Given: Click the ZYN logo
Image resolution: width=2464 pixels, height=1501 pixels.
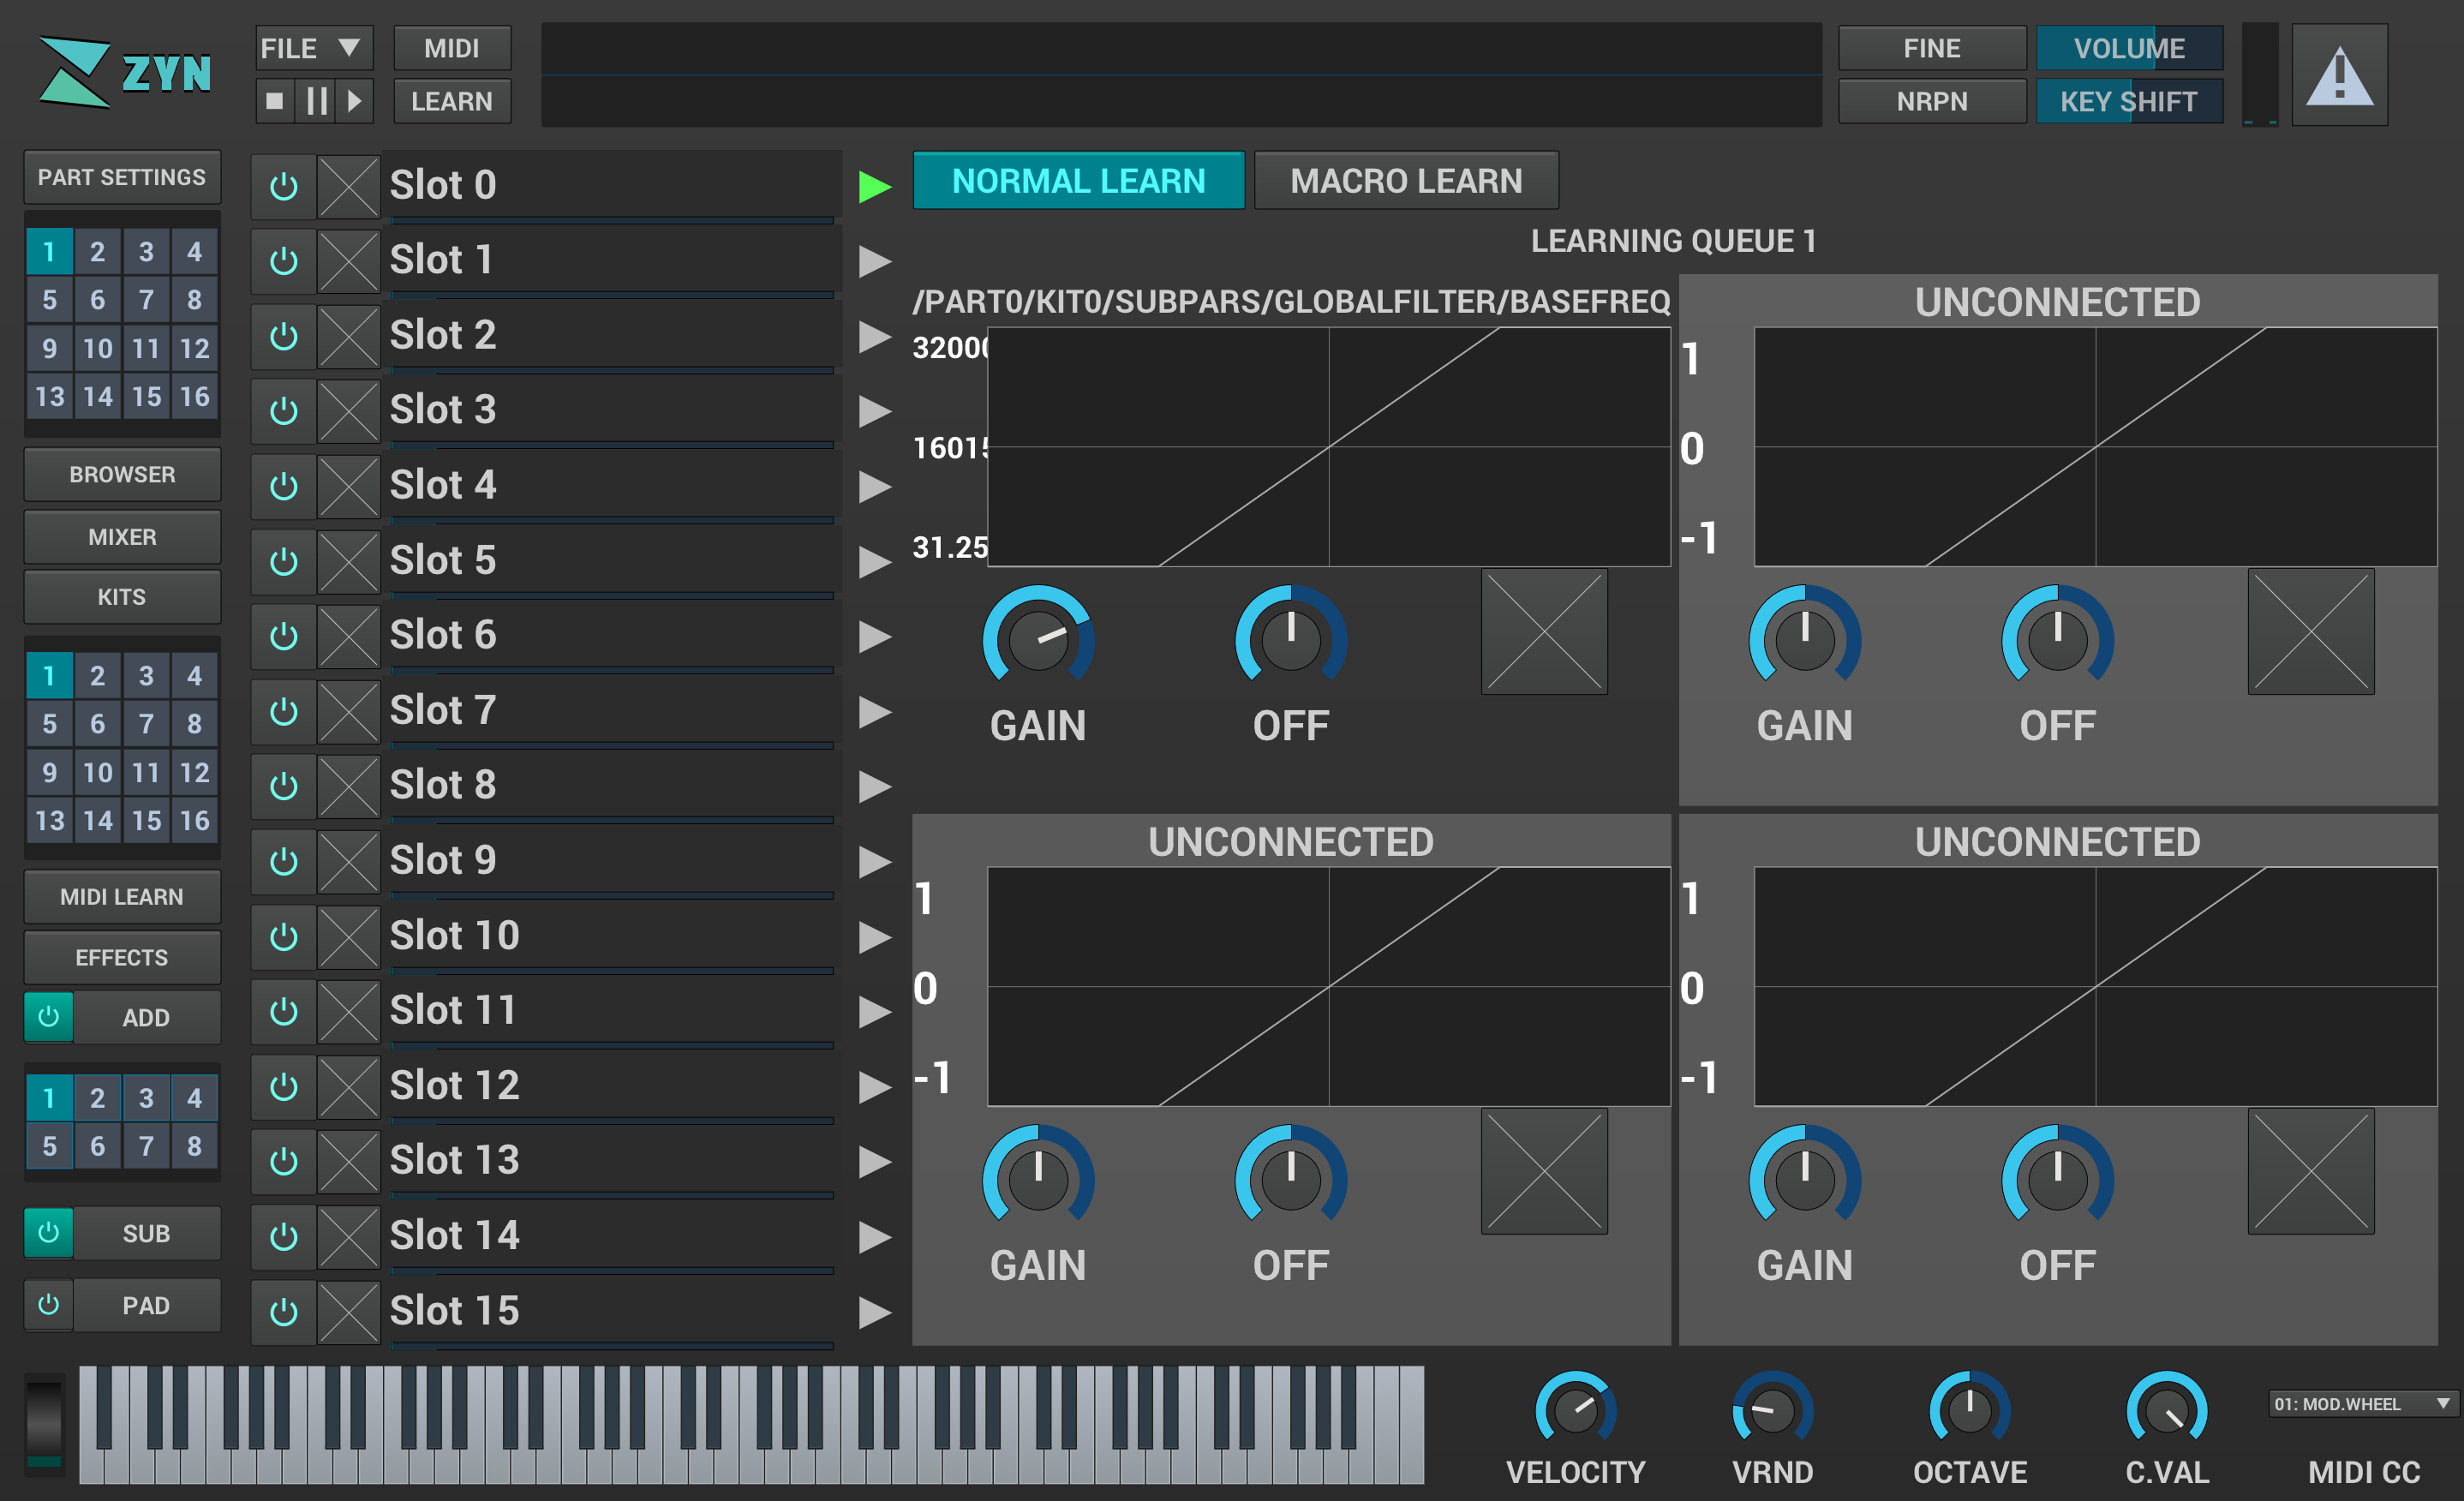Looking at the screenshot, I should (x=125, y=73).
